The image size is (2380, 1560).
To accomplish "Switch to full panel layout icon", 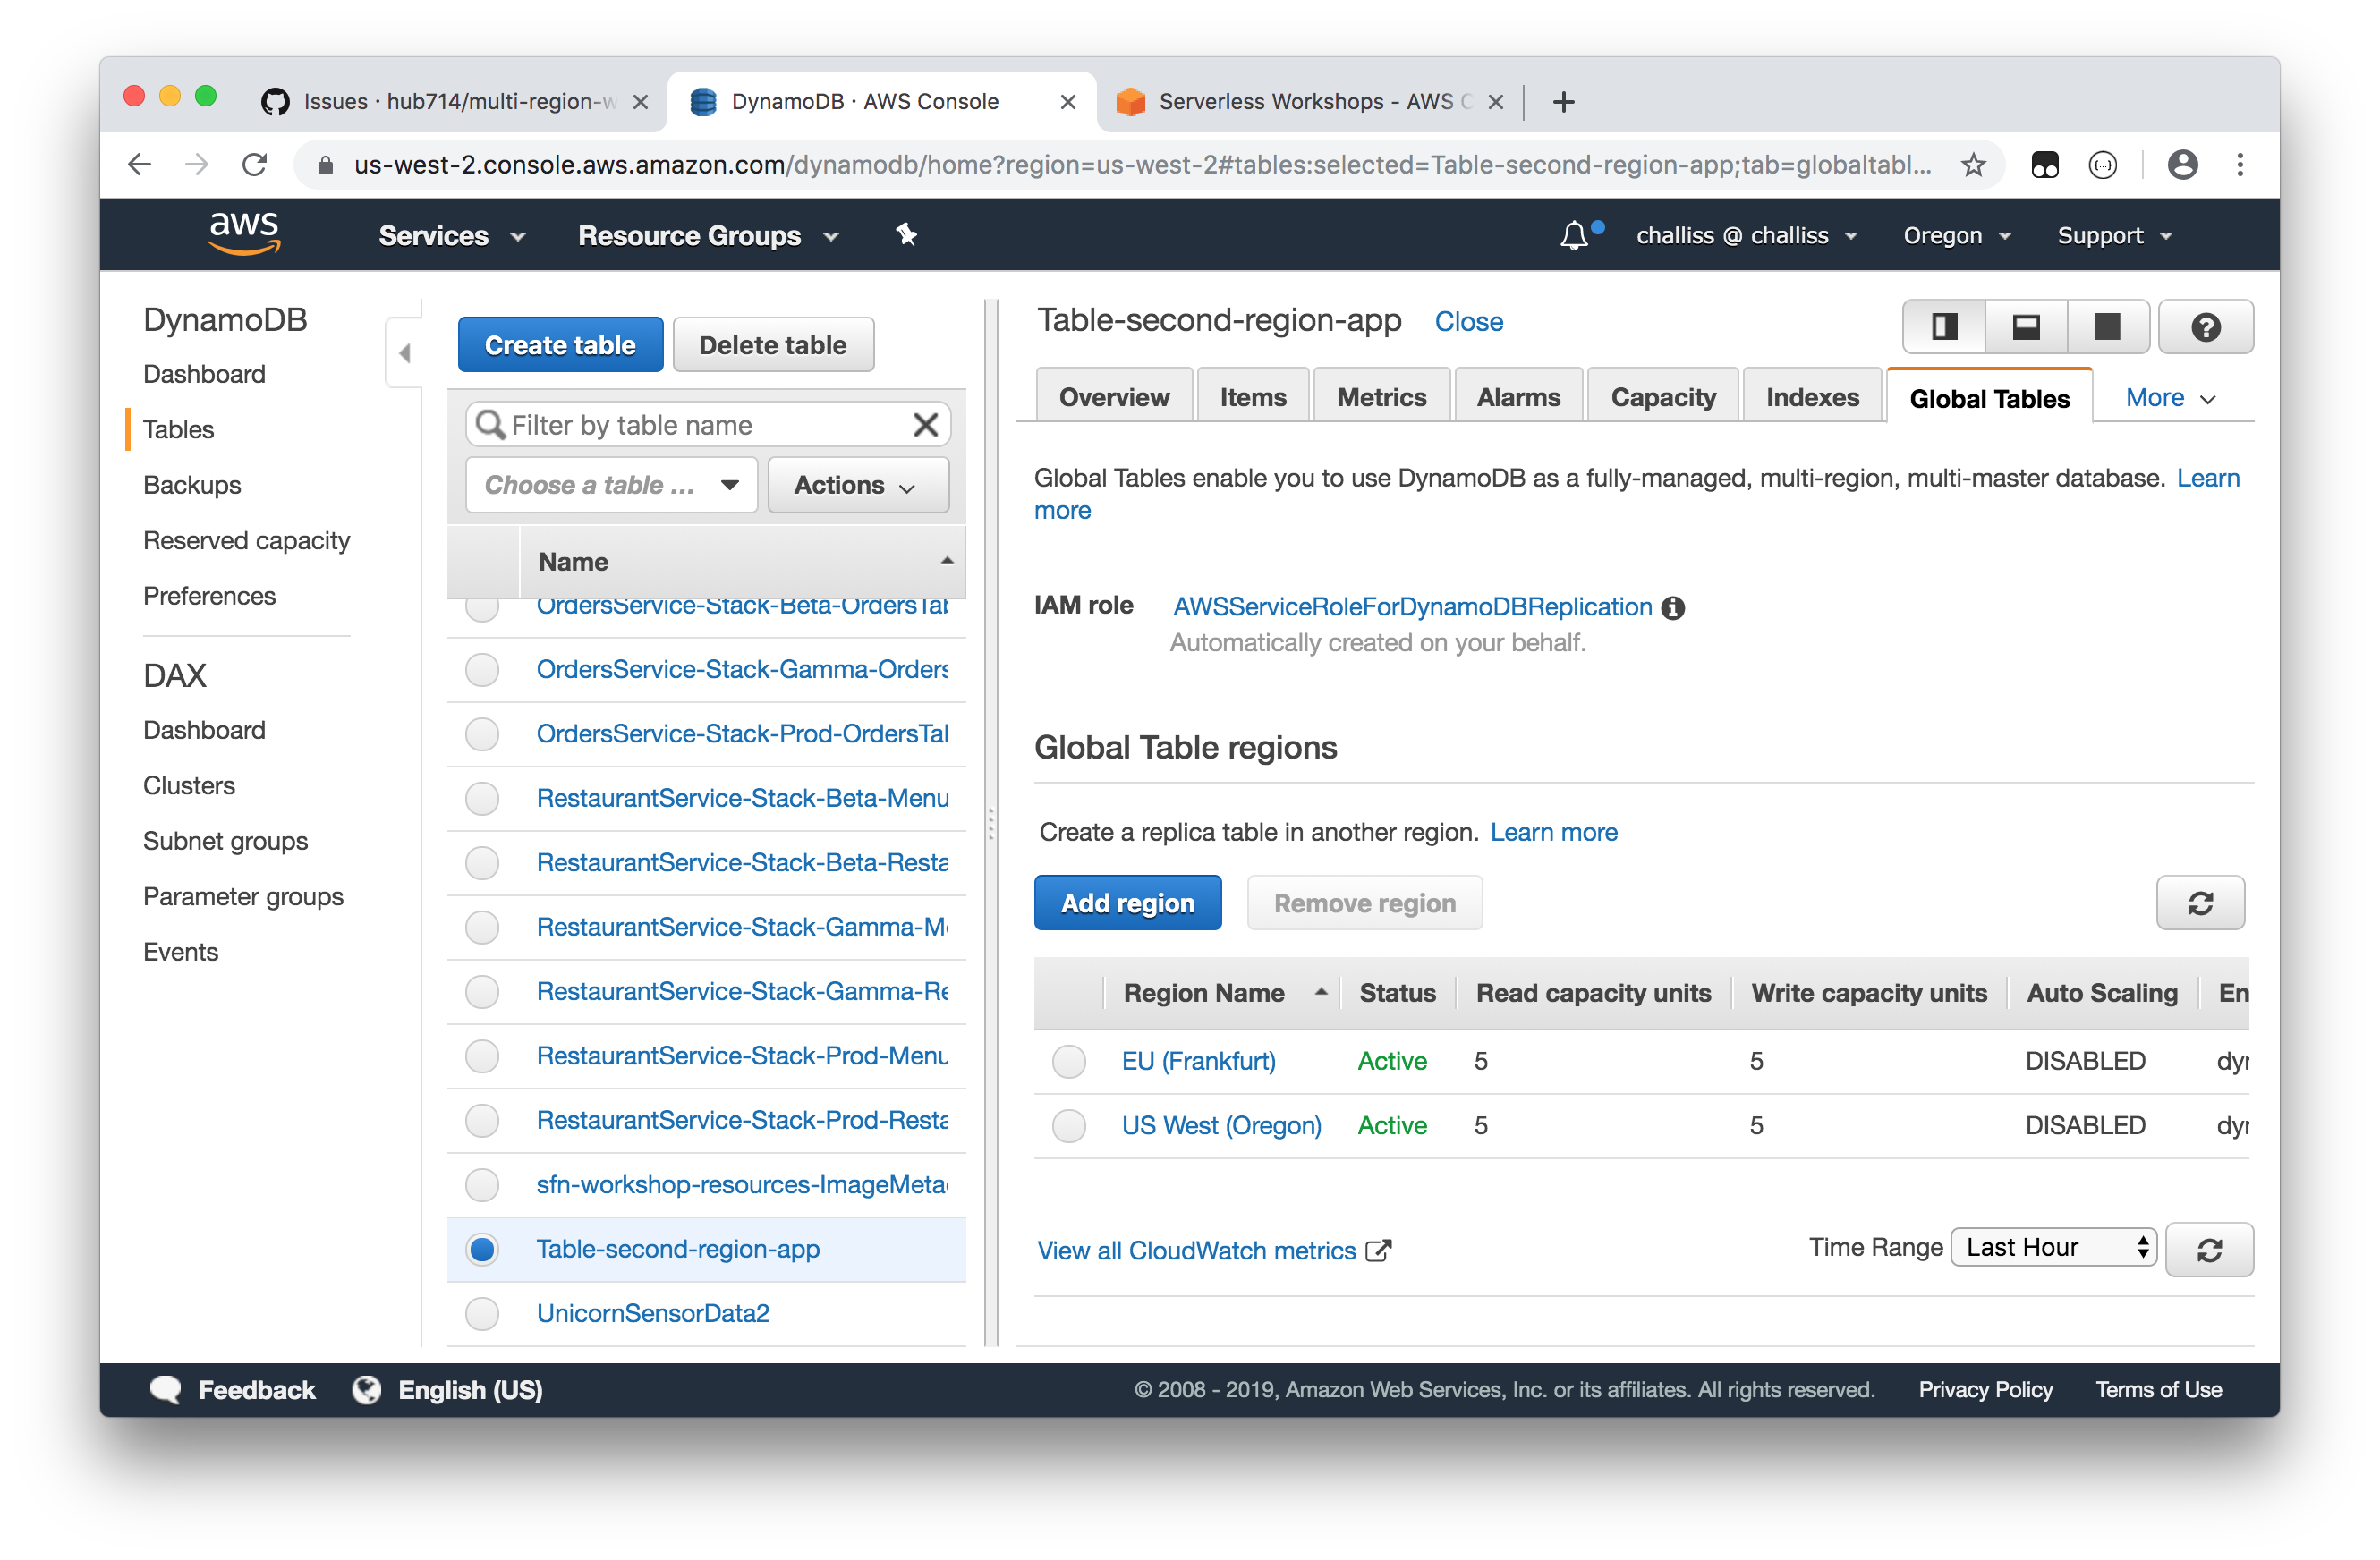I will [2108, 327].
